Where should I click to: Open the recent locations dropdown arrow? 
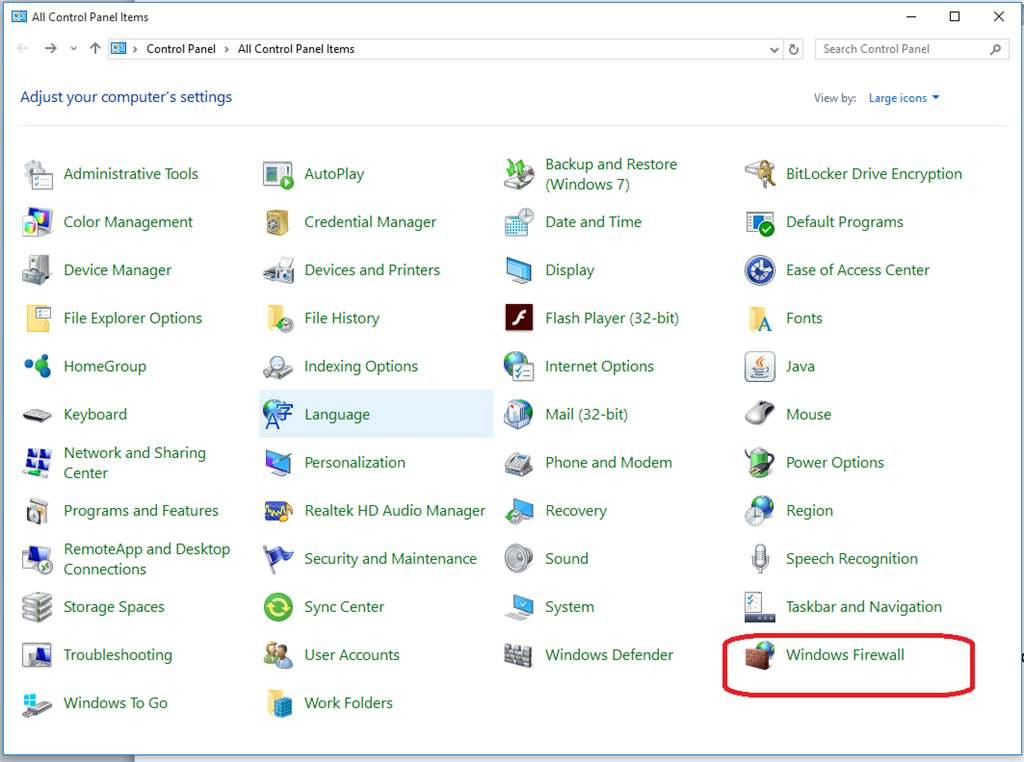click(73, 49)
